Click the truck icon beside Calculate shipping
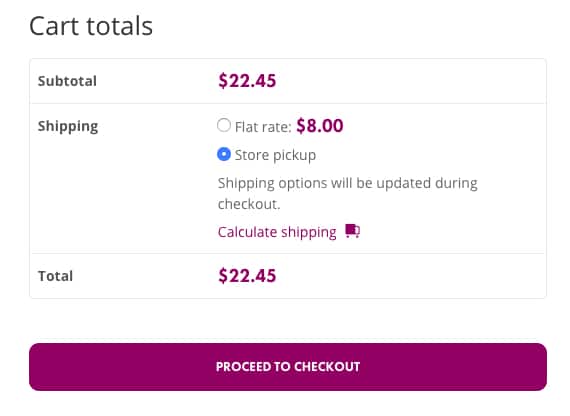Viewport: 570px width, 416px height. tap(352, 231)
